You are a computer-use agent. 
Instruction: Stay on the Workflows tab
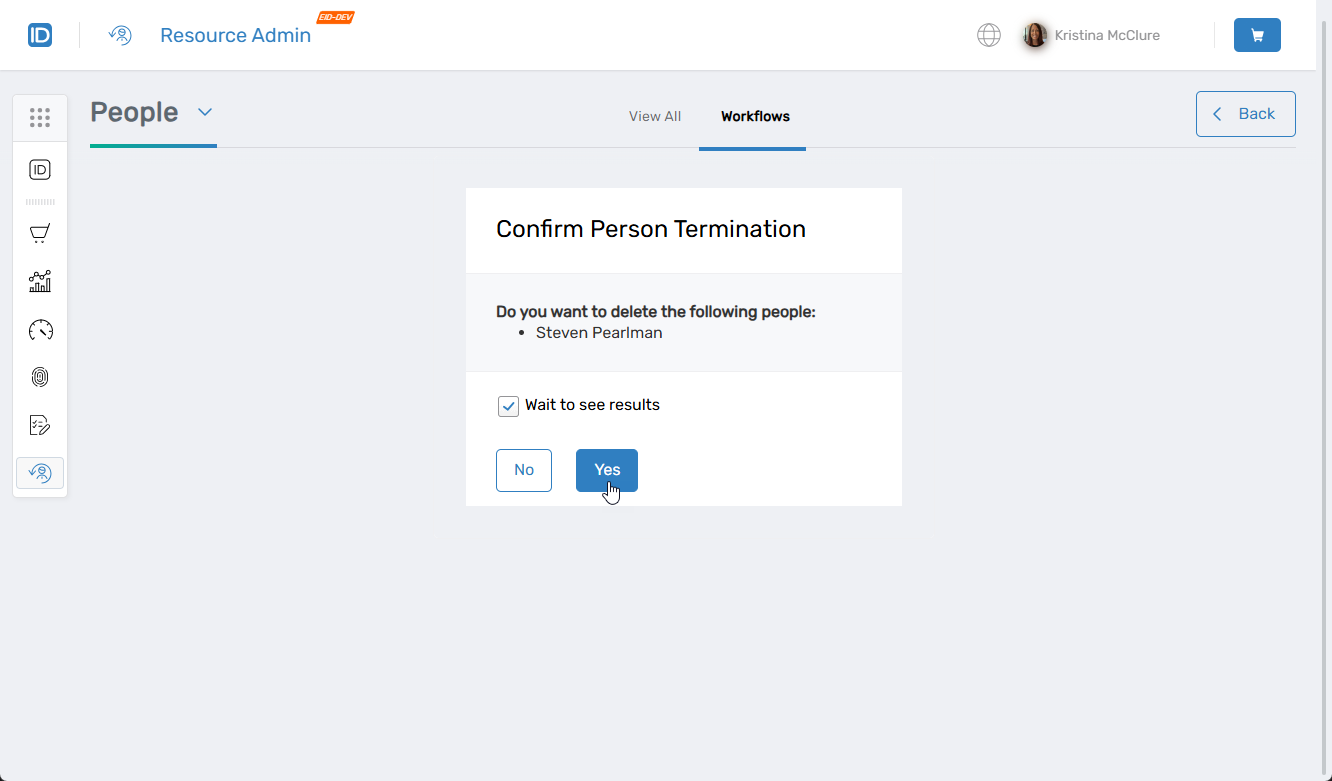click(x=754, y=116)
